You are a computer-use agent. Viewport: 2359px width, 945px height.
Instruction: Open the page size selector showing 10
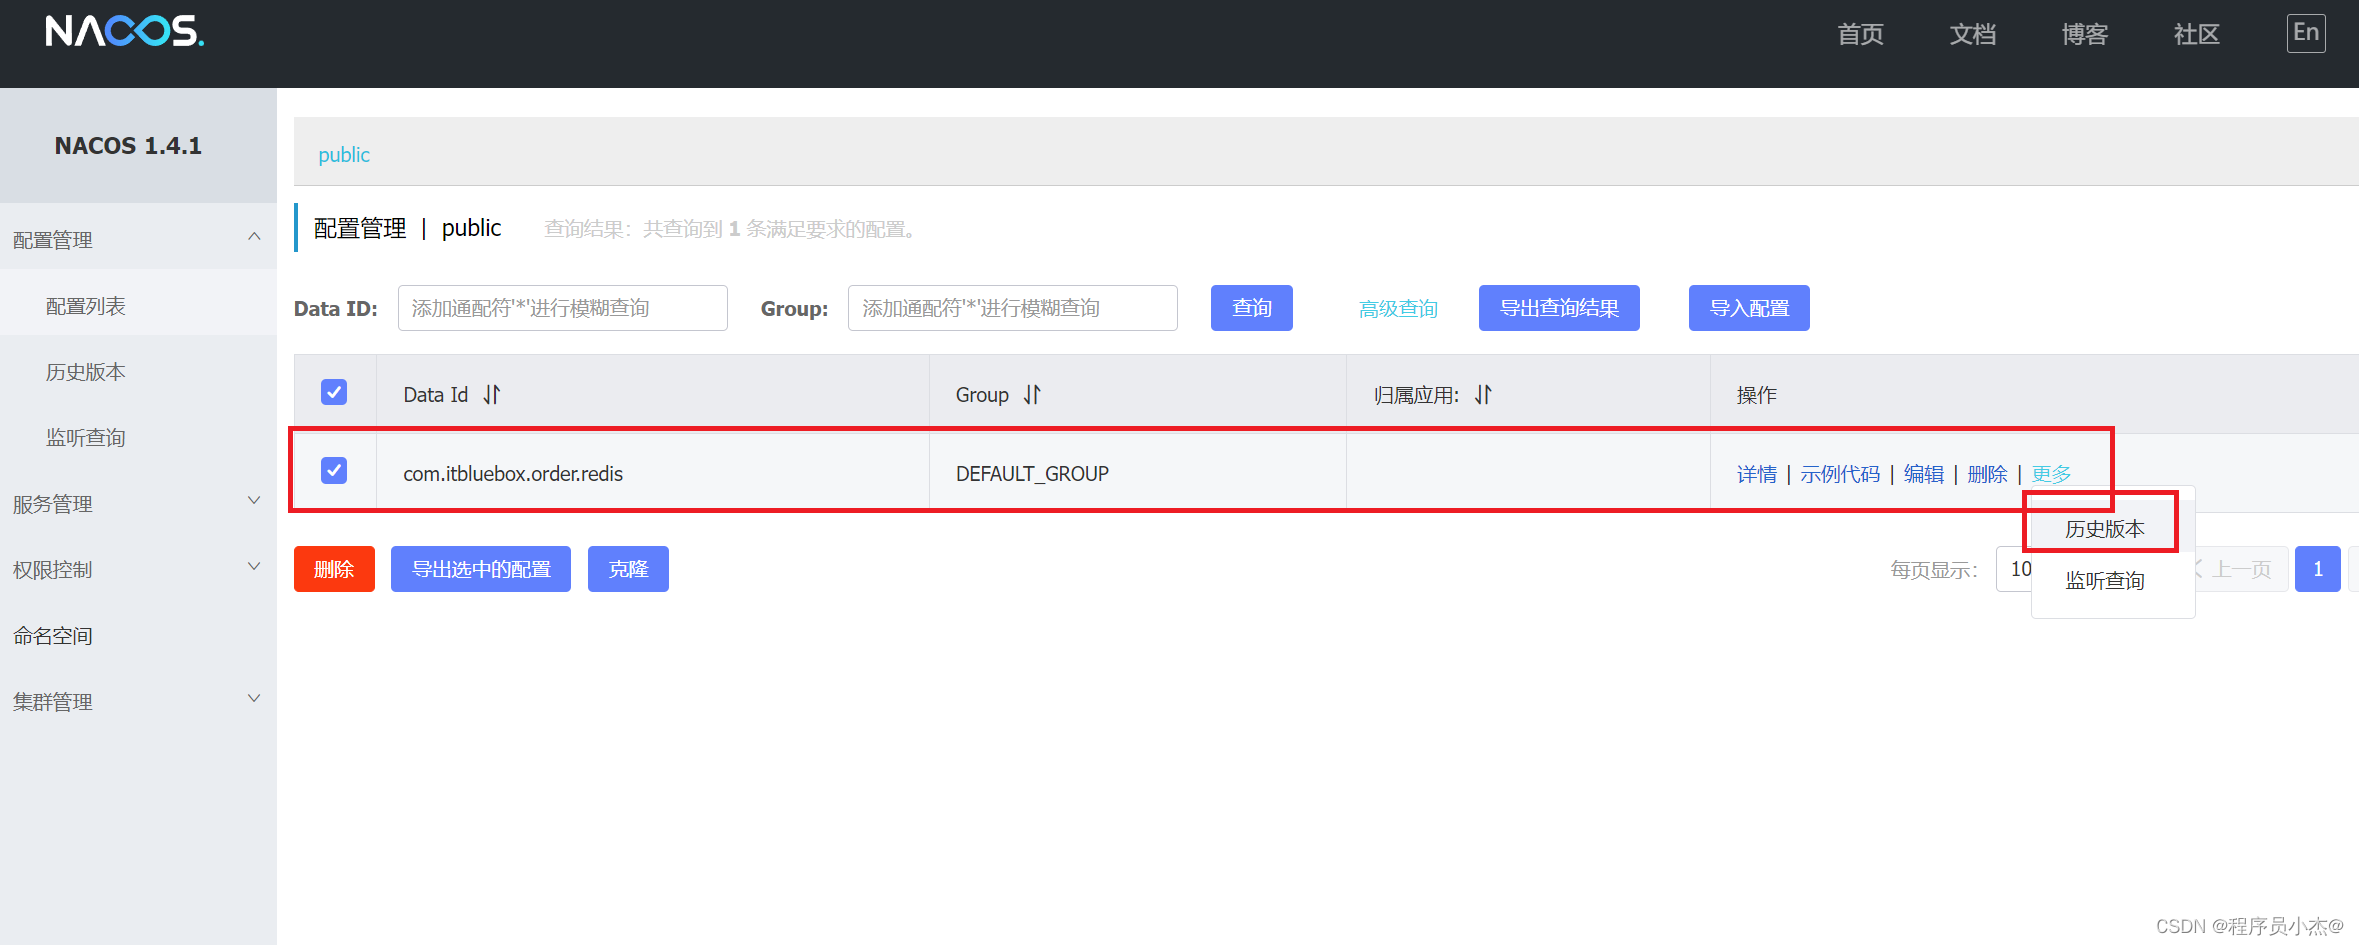(x=2015, y=569)
